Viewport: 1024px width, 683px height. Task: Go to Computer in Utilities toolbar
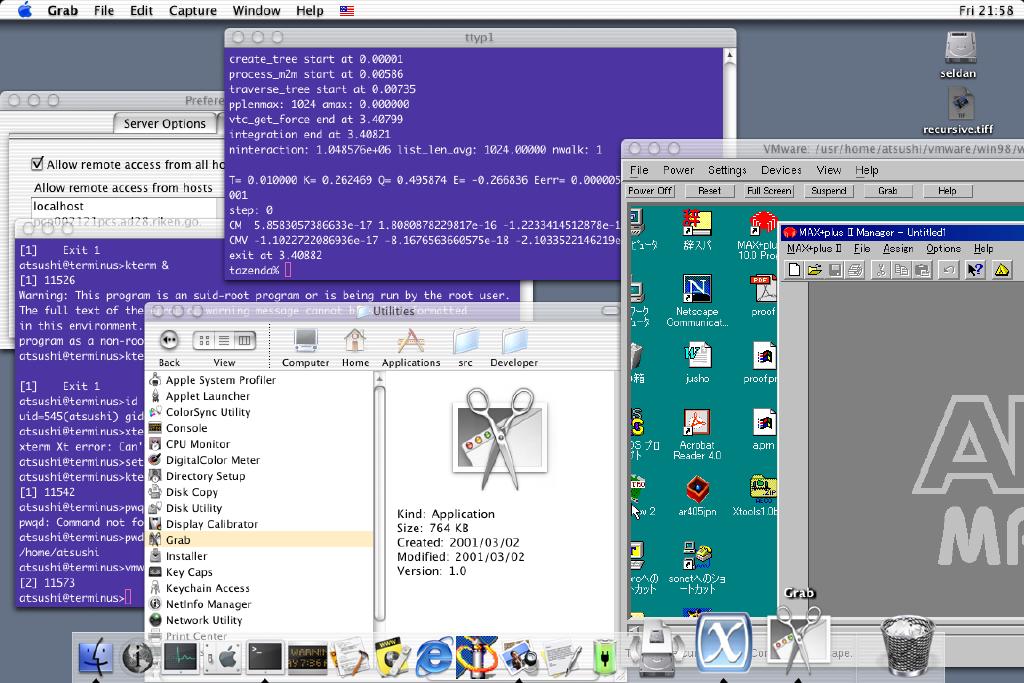[x=305, y=347]
